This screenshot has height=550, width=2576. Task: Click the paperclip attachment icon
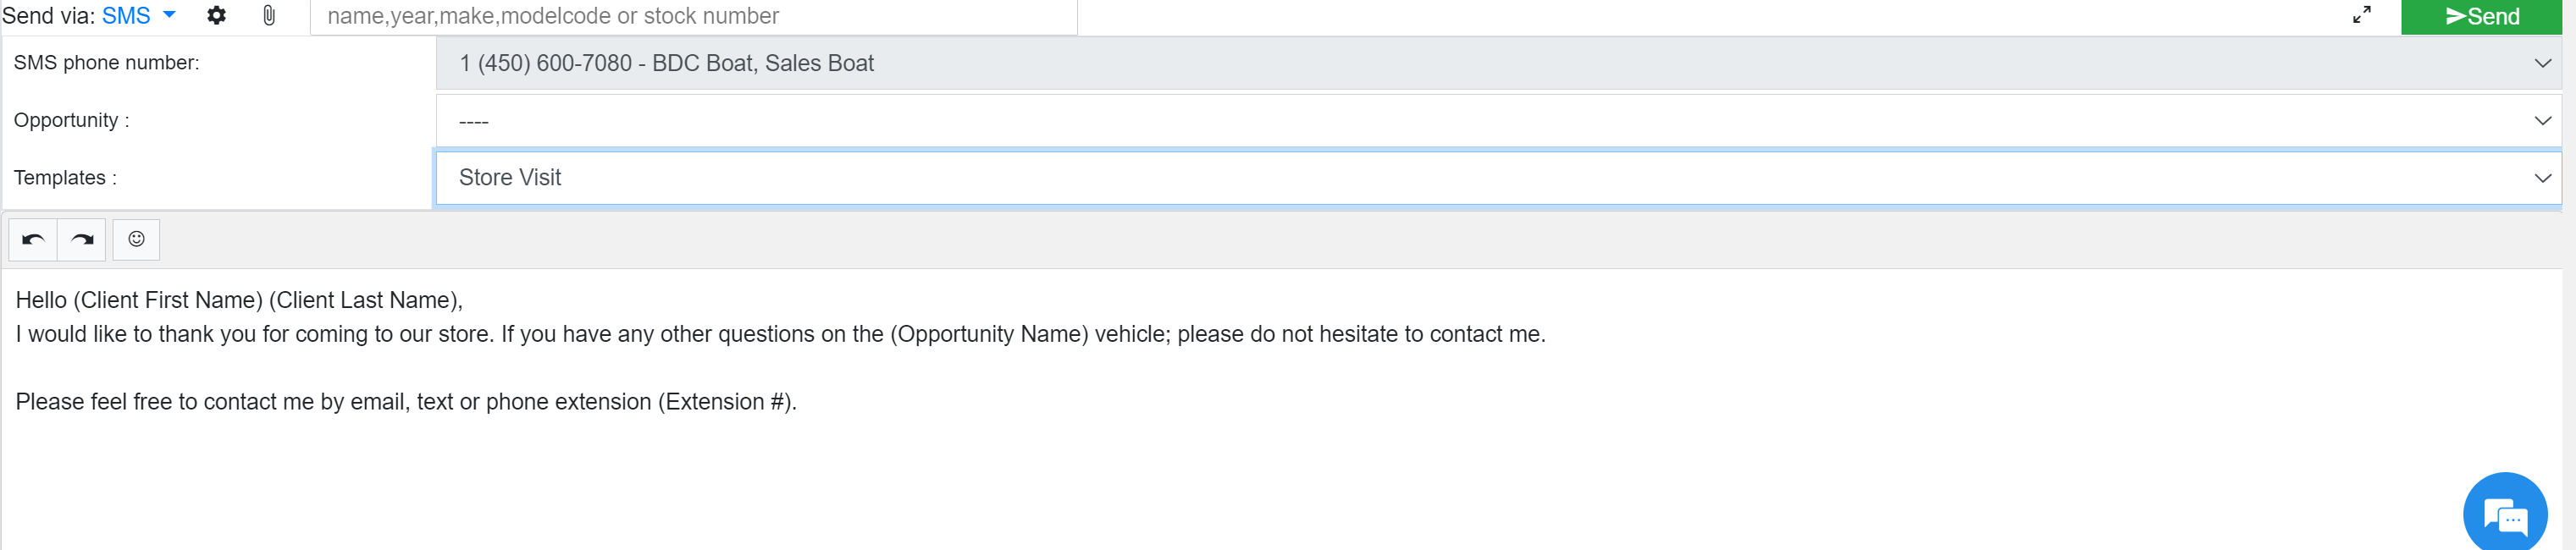coord(269,16)
